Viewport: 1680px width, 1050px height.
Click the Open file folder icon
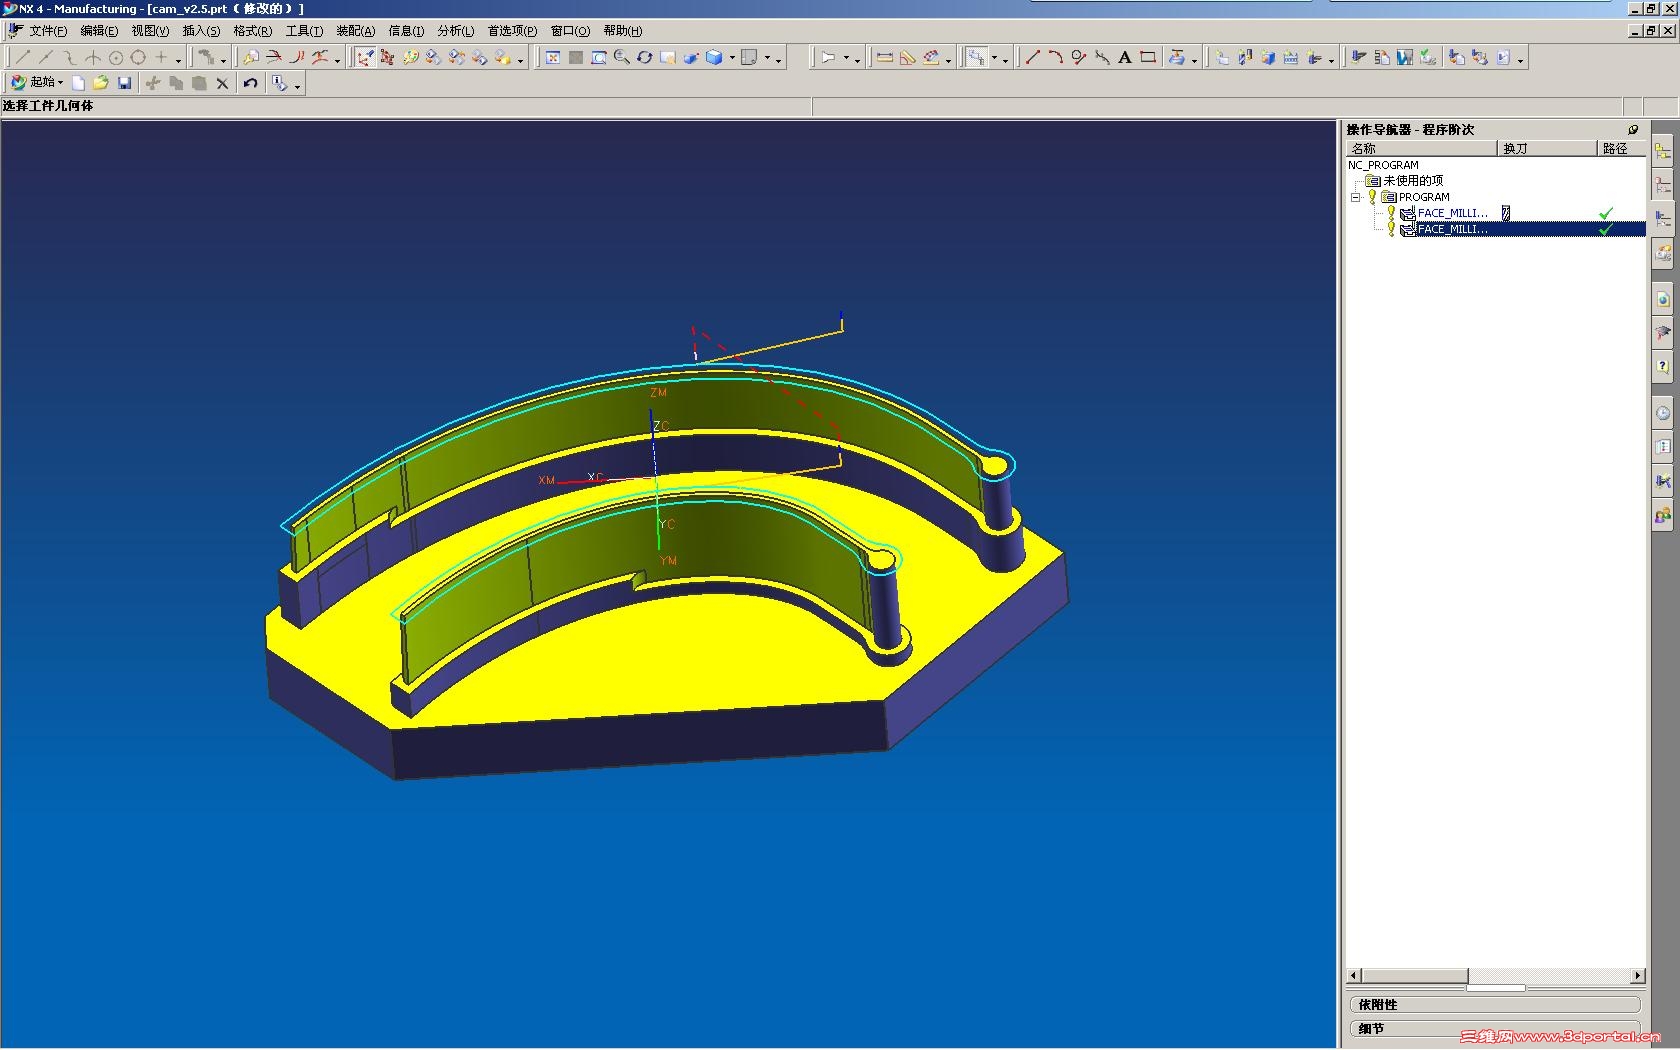pos(101,83)
